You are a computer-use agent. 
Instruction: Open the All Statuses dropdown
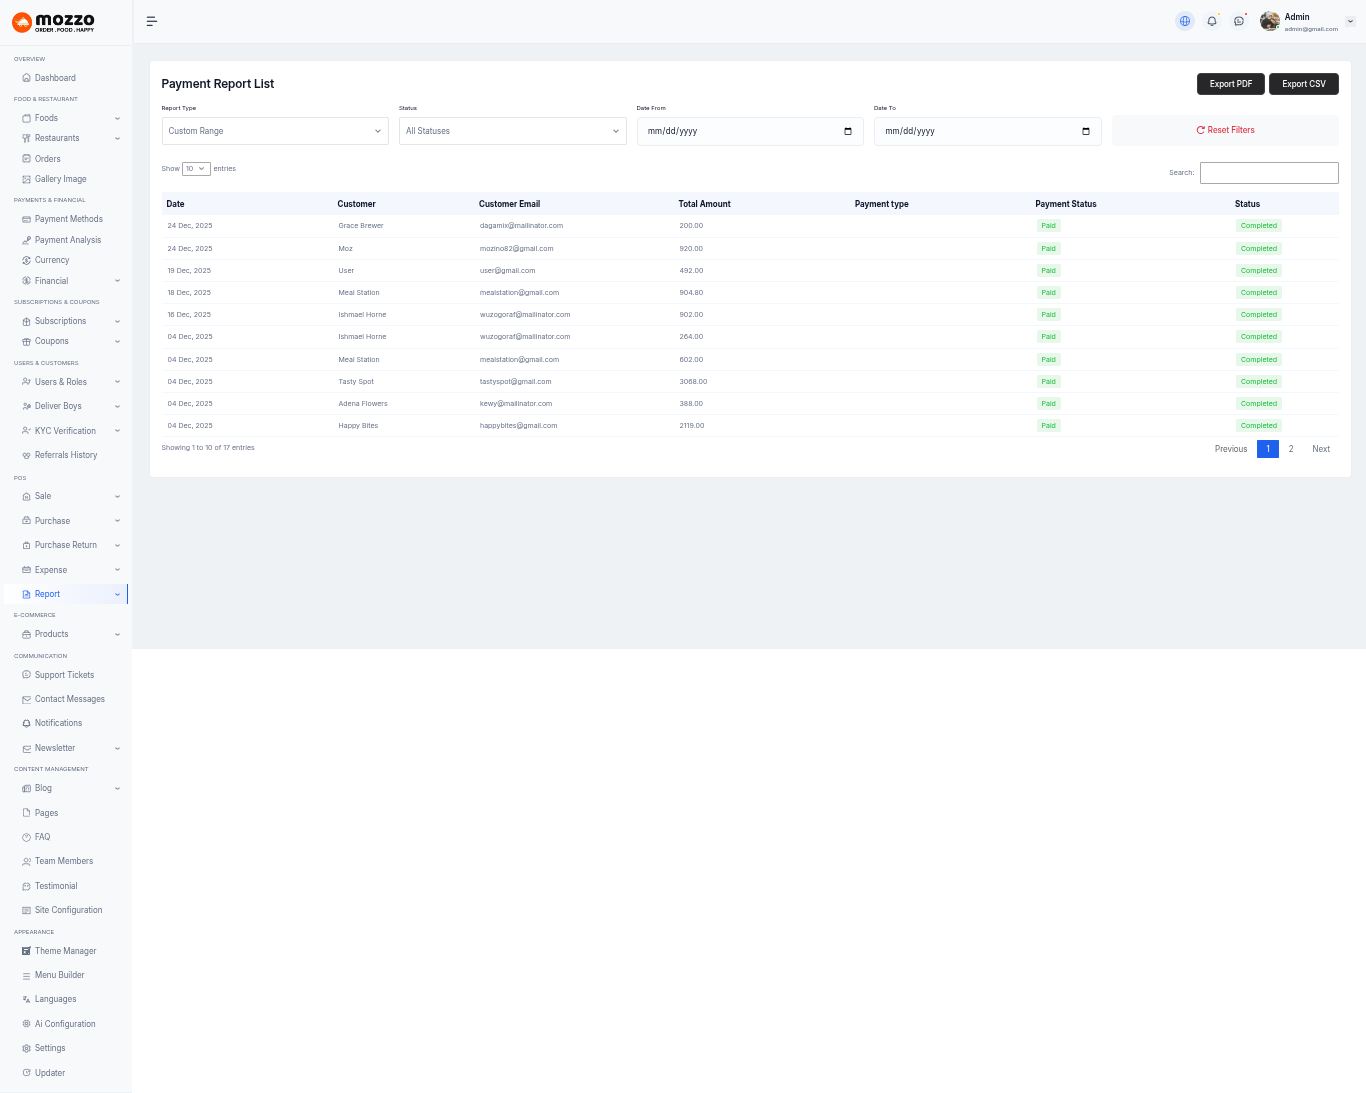(512, 131)
